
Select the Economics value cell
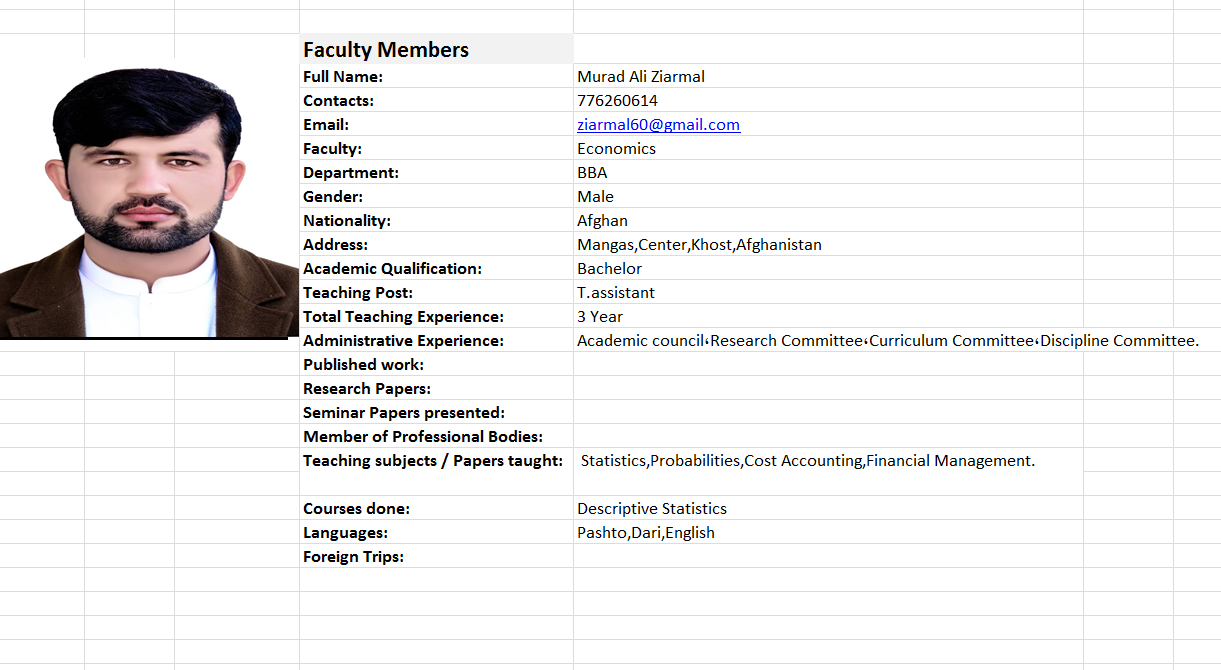coord(828,148)
